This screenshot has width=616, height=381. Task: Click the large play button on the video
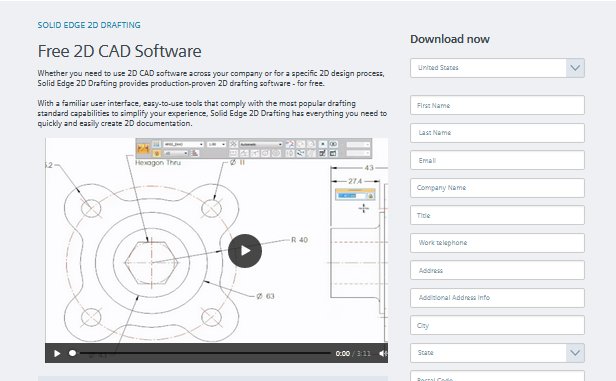[x=245, y=251]
